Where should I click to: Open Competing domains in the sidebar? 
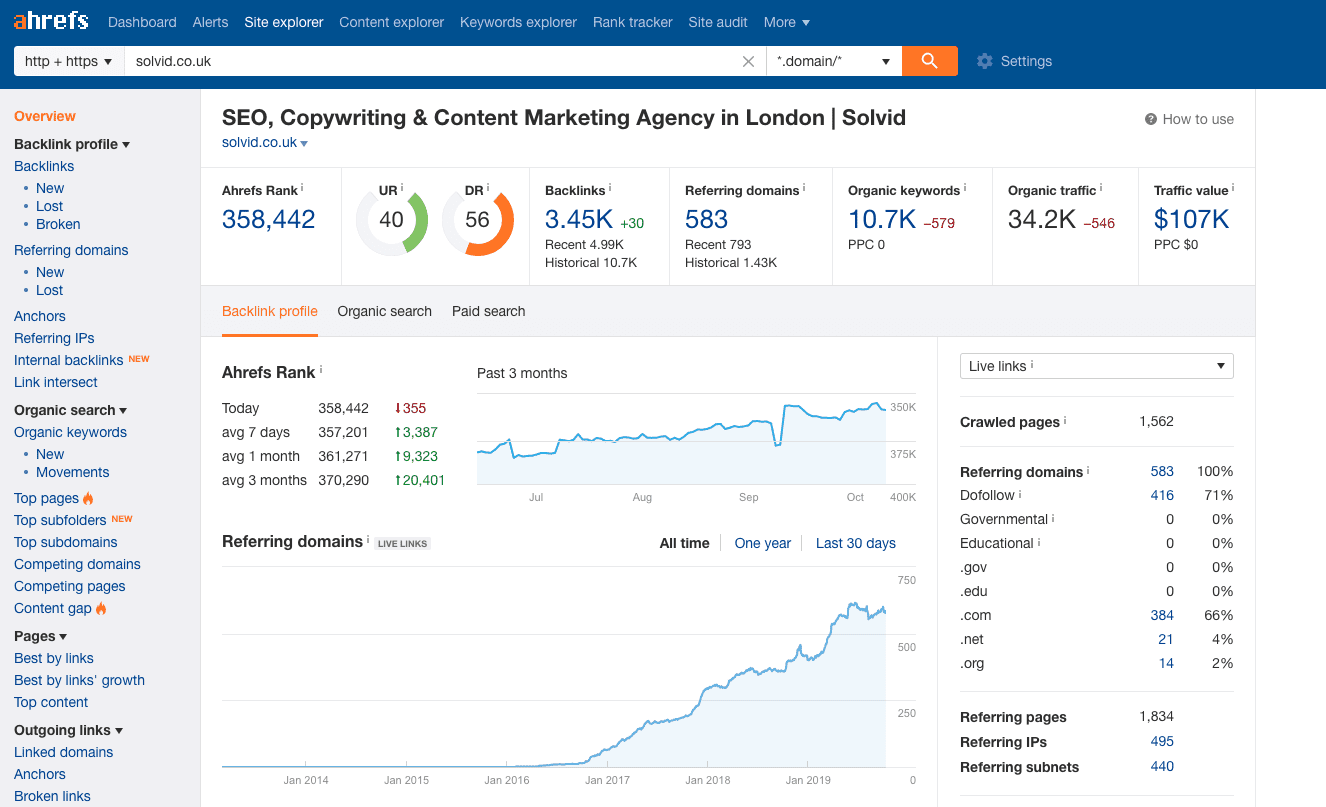coord(77,564)
